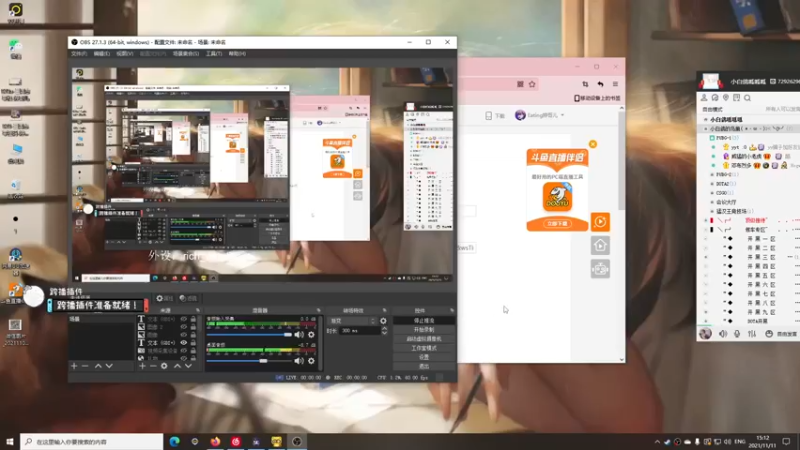This screenshot has width=800, height=450.
Task: Click screenshot crop icon in browser toolbar
Action: 585,84
